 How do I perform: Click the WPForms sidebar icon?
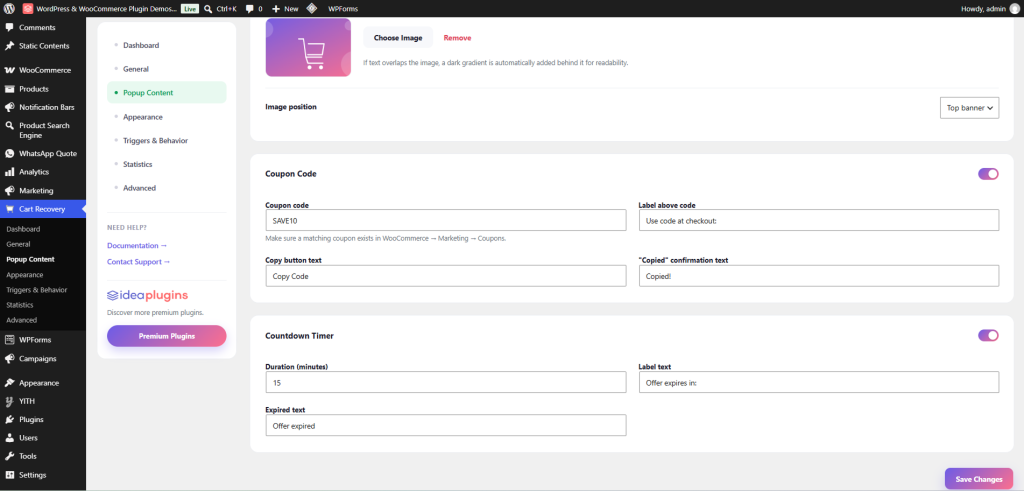point(9,340)
